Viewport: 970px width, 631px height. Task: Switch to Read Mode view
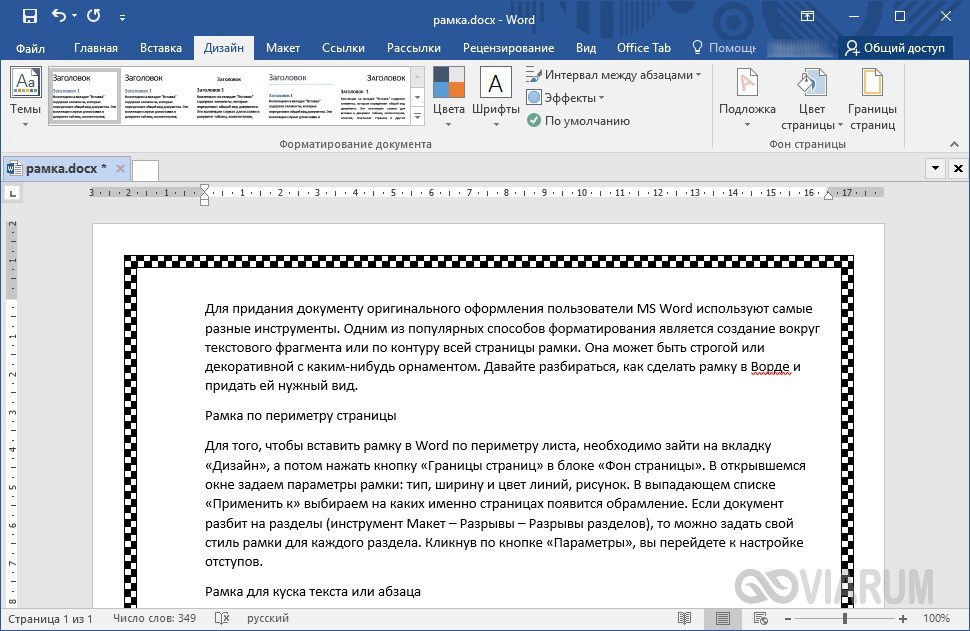pyautogui.click(x=684, y=619)
